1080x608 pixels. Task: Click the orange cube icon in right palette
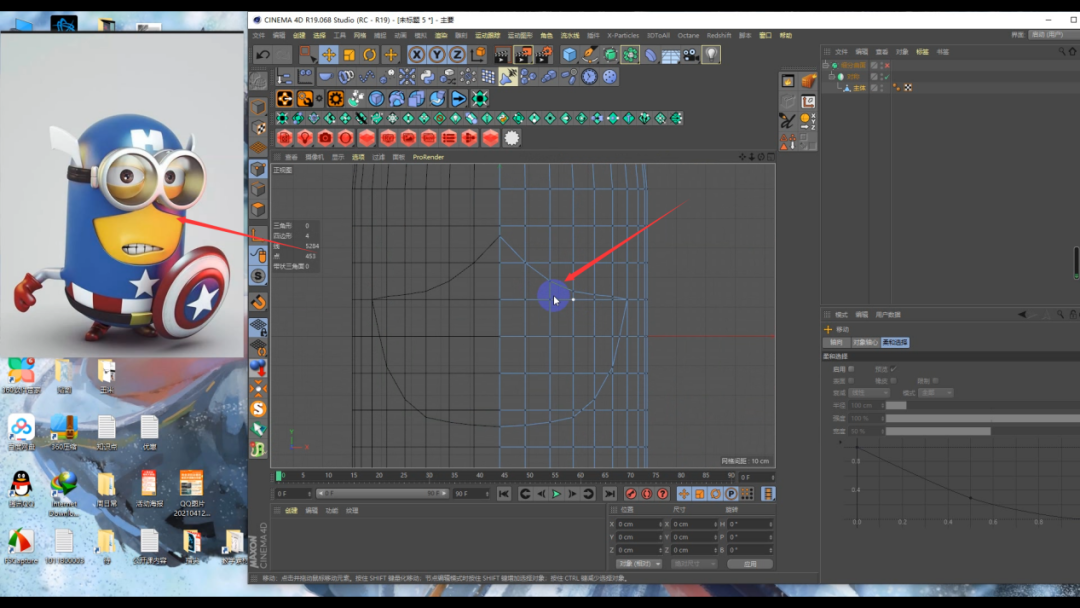pos(808,81)
